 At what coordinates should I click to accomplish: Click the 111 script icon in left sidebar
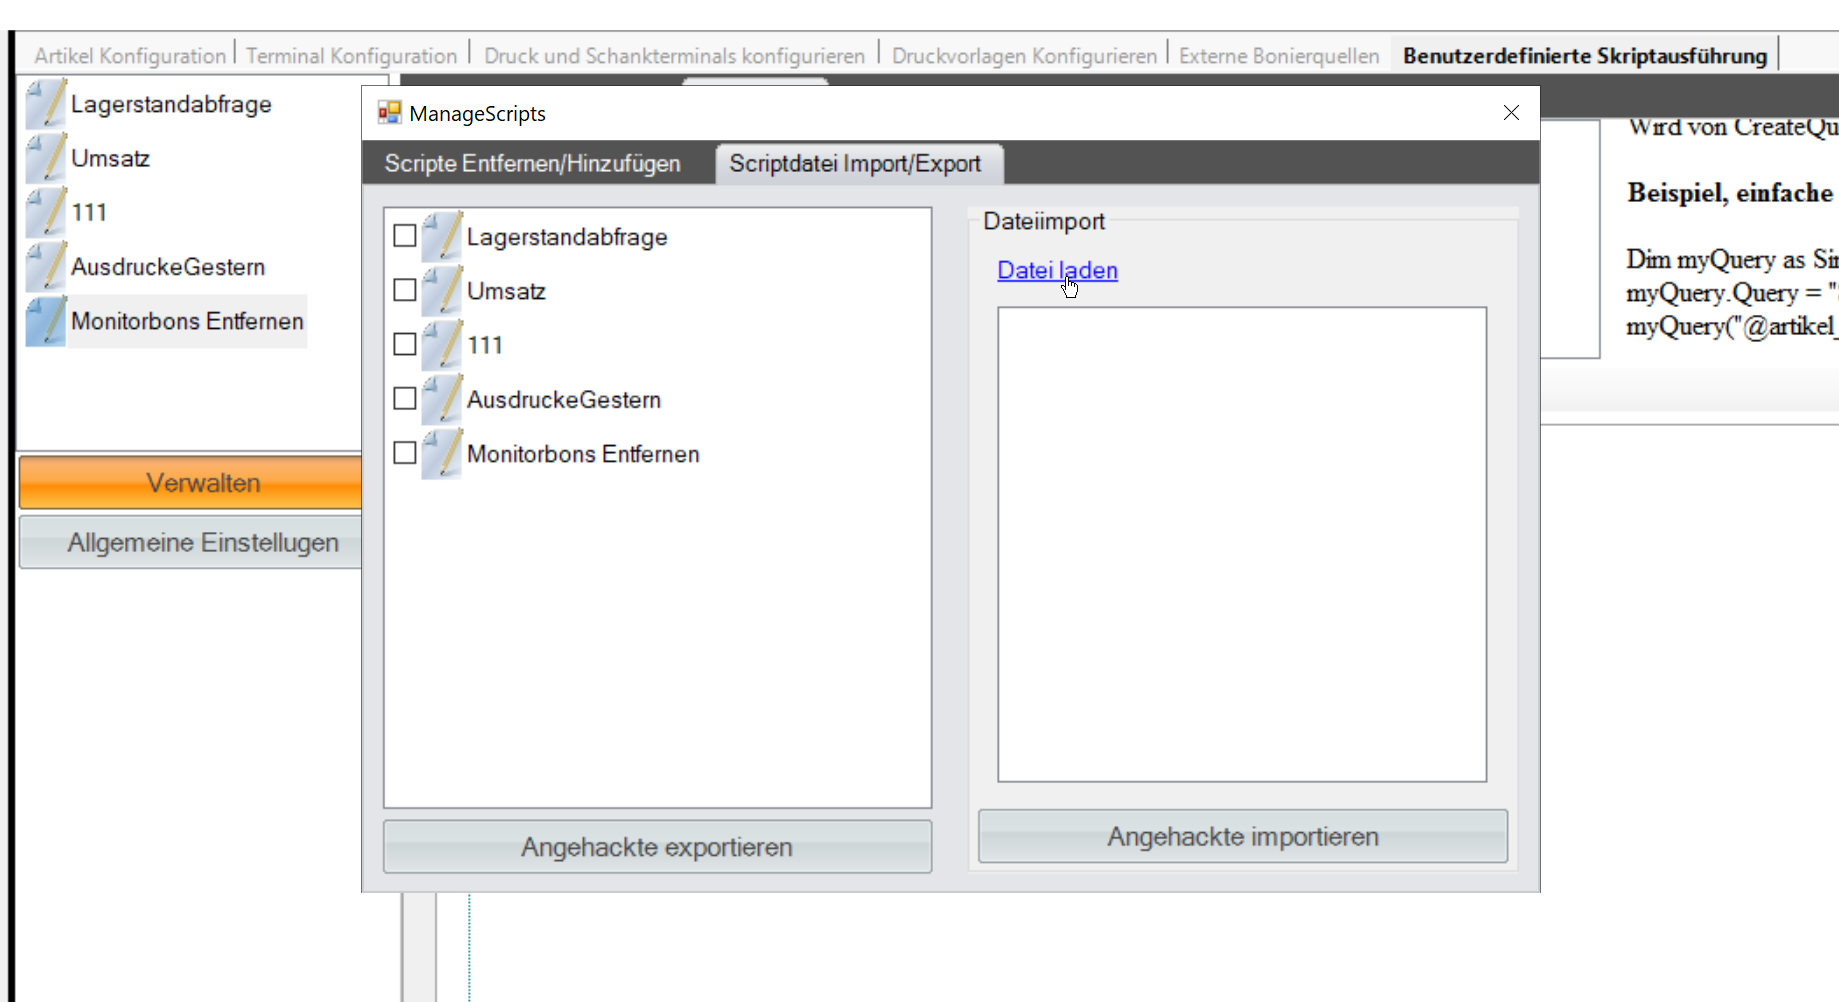click(46, 212)
